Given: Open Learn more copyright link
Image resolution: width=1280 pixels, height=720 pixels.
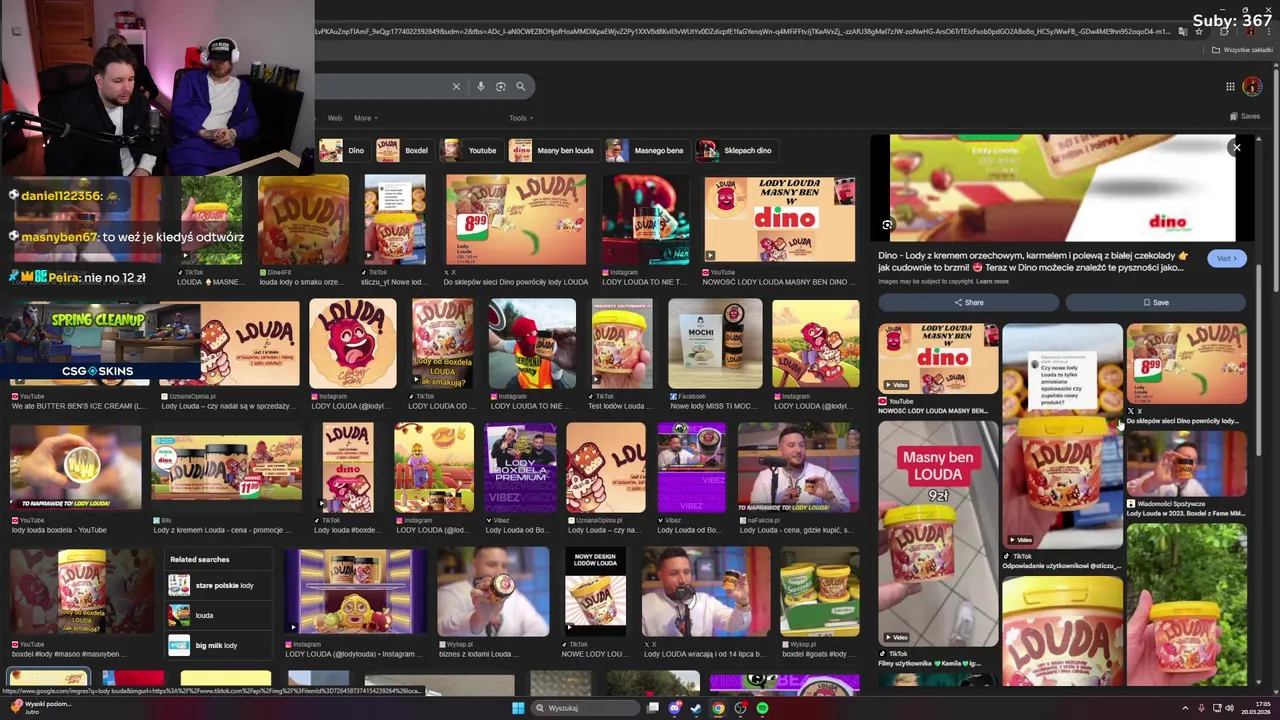Looking at the screenshot, I should coord(992,282).
